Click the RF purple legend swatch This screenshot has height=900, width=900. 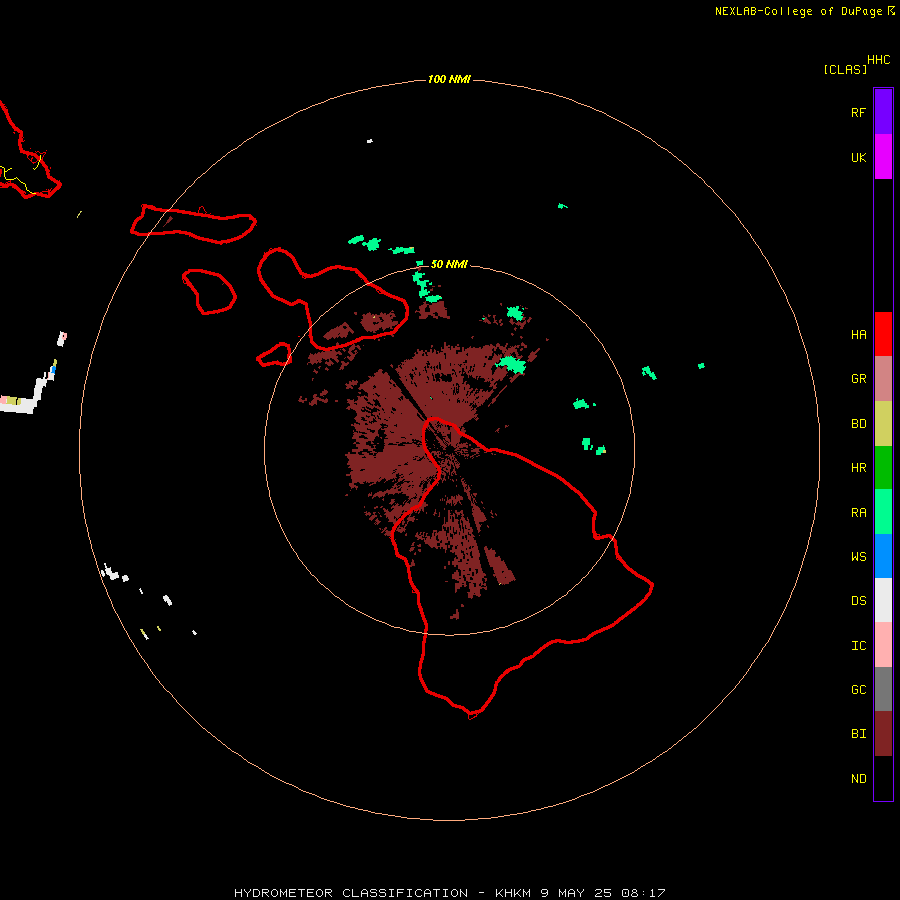883,112
